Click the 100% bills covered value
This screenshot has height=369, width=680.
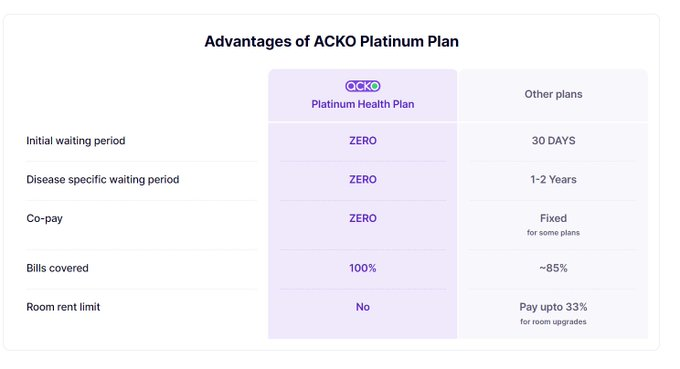click(x=363, y=268)
